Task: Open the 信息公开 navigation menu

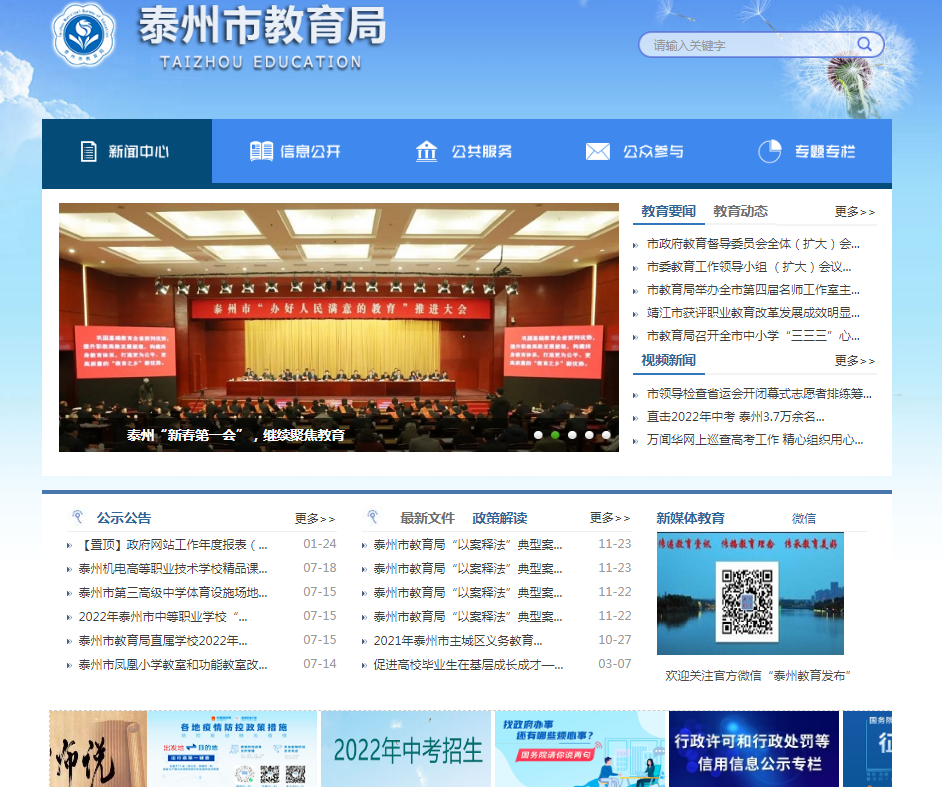Action: (x=297, y=151)
